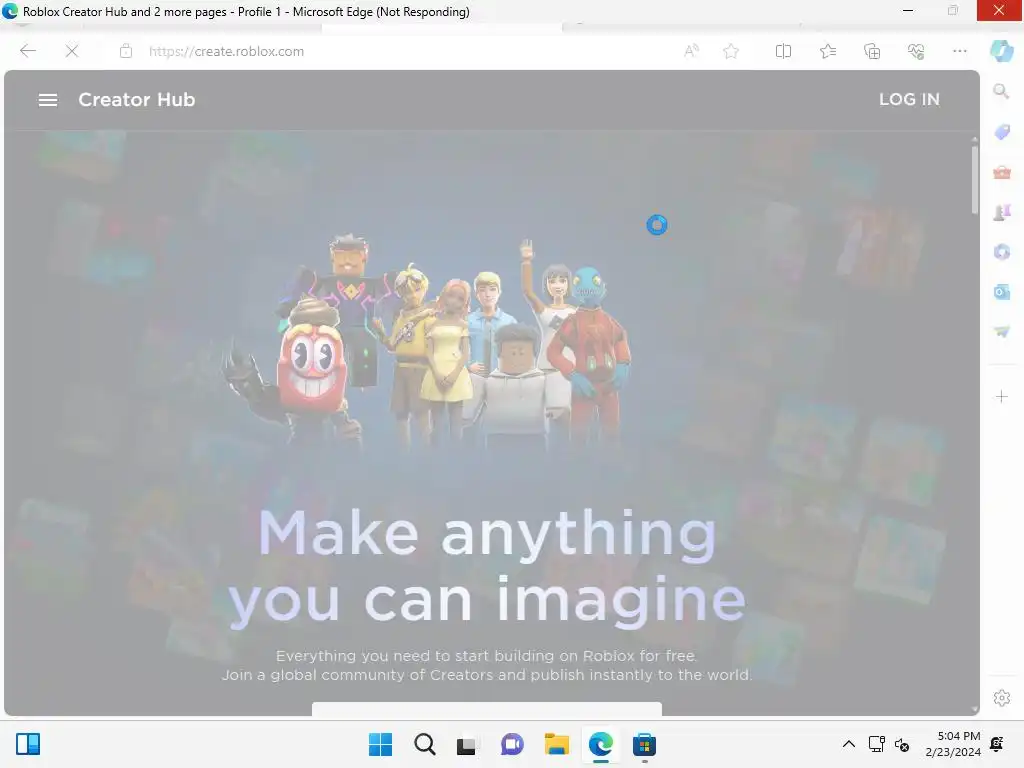Click the LOG IN link
Viewport: 1024px width, 768px height.
909,99
